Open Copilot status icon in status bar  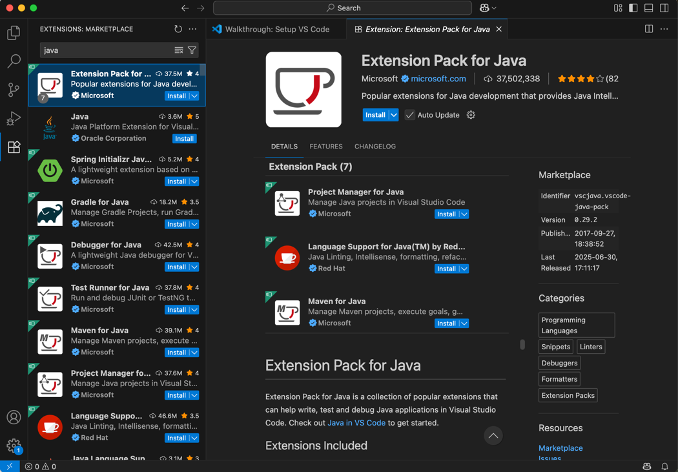(x=647, y=466)
